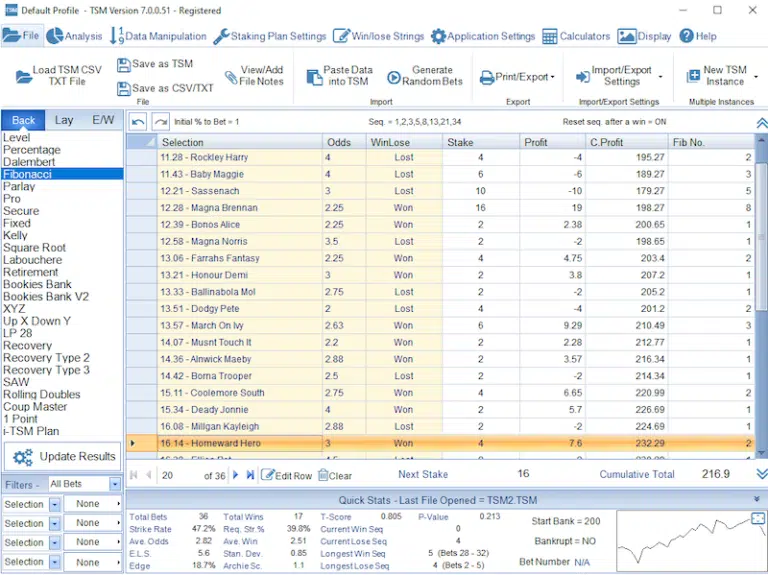This screenshot has width=768, height=575.
Task: Collapse the Quick Stats panel
Action: coord(757,499)
